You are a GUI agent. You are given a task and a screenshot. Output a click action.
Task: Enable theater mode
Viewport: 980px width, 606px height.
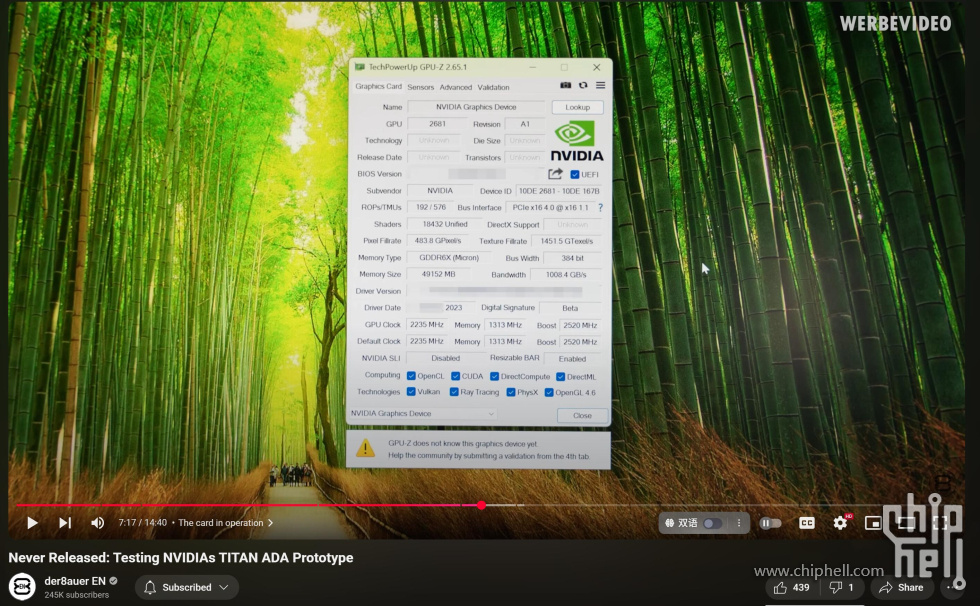coord(906,523)
